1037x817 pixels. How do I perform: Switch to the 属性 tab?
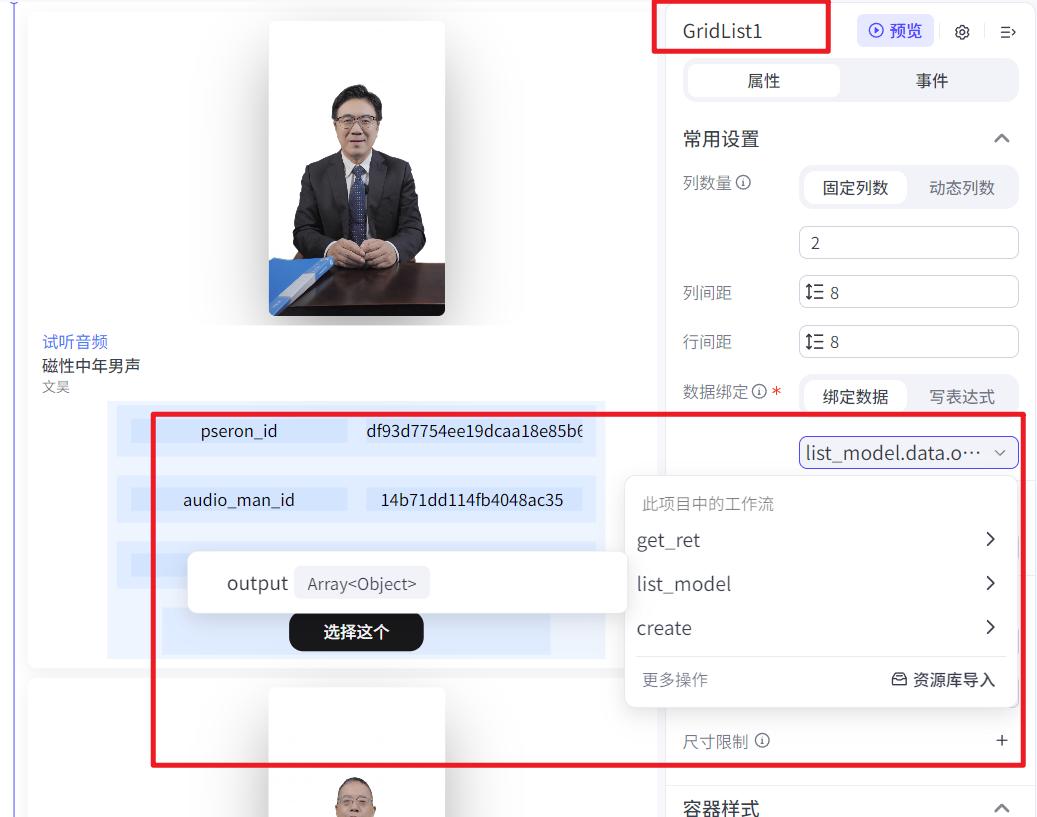tap(765, 80)
